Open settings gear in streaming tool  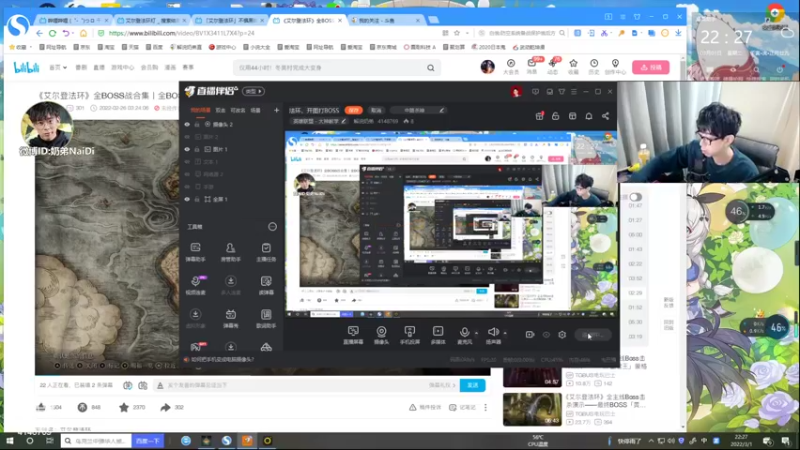tap(562, 335)
